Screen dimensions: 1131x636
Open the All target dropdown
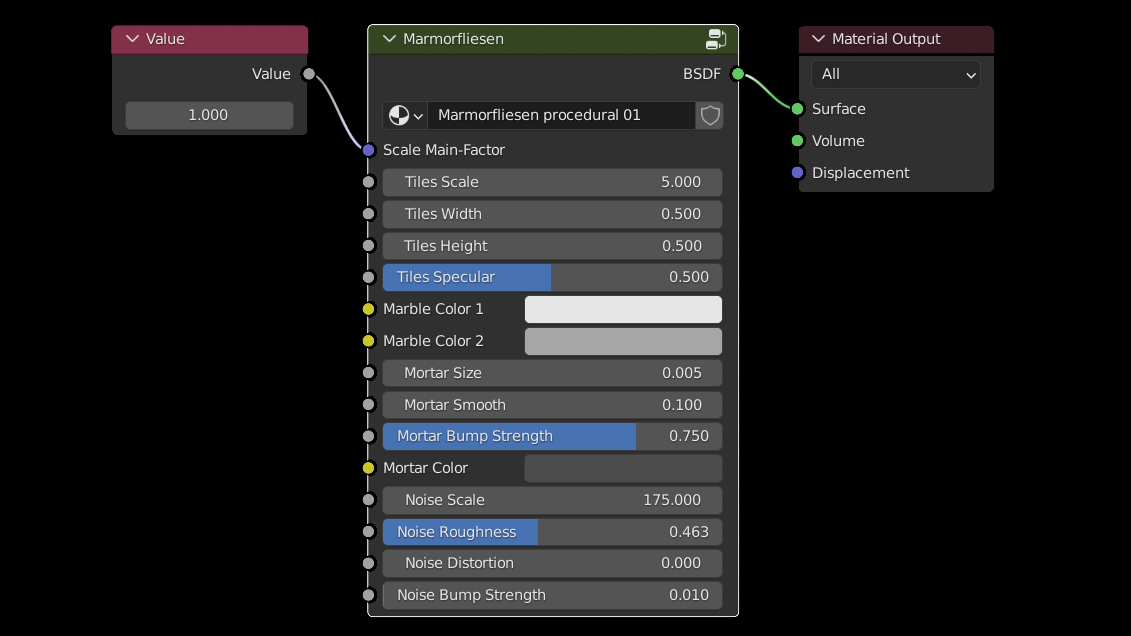[x=896, y=74]
